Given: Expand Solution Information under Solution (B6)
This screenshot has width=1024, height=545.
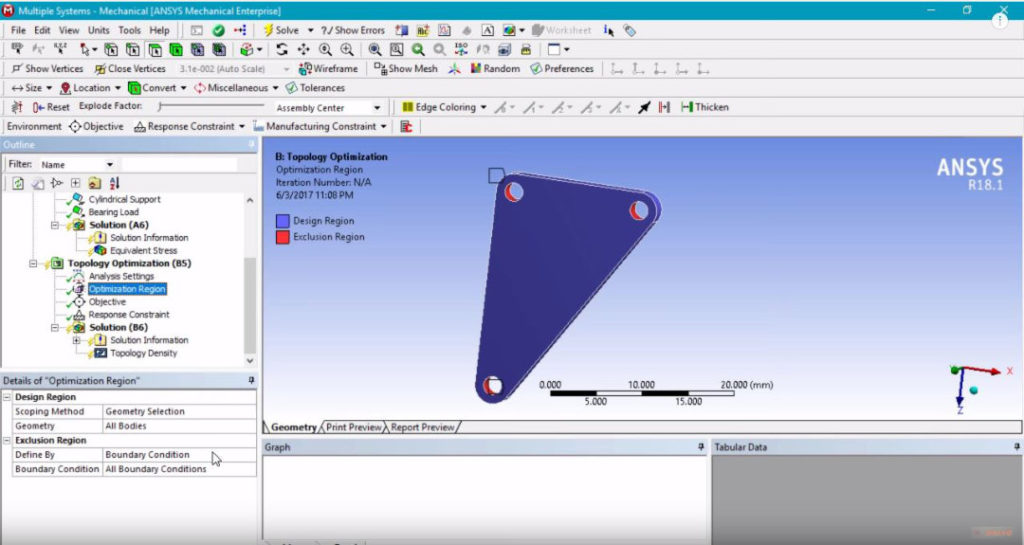Looking at the screenshot, I should point(76,340).
